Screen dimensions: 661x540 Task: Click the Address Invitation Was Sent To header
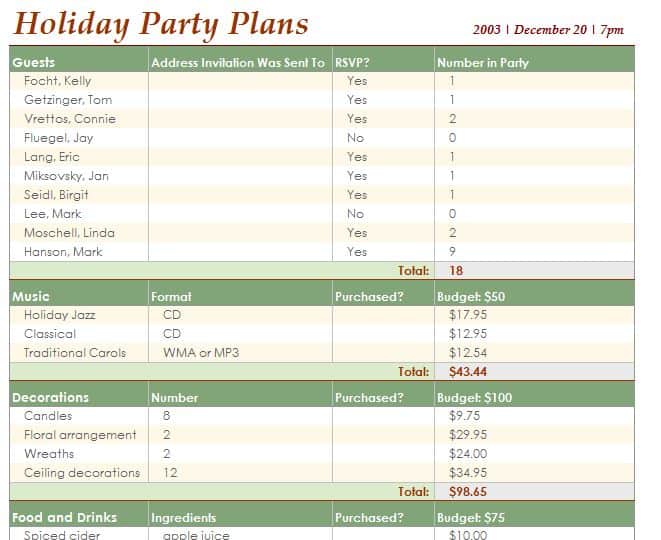[240, 62]
